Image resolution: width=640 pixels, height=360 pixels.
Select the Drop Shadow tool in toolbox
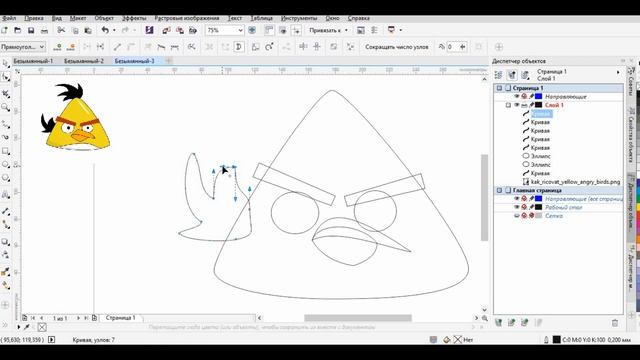[5, 242]
